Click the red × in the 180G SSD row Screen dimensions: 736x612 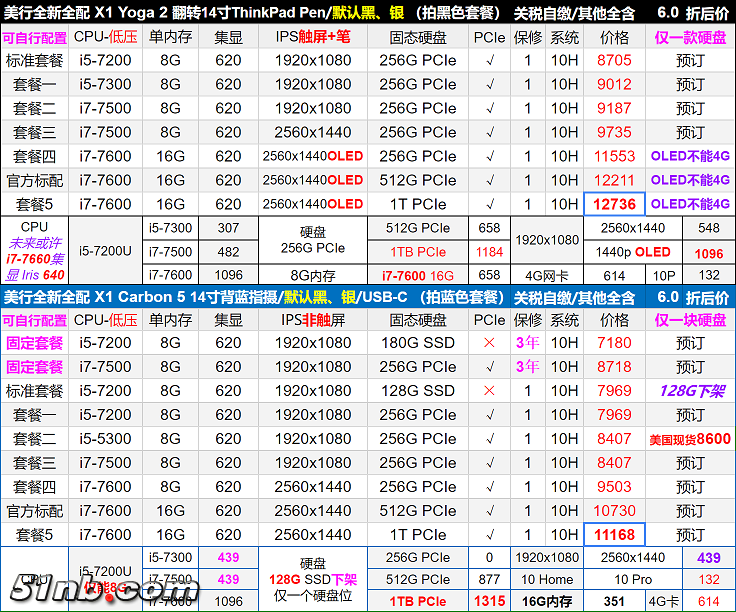click(x=489, y=343)
